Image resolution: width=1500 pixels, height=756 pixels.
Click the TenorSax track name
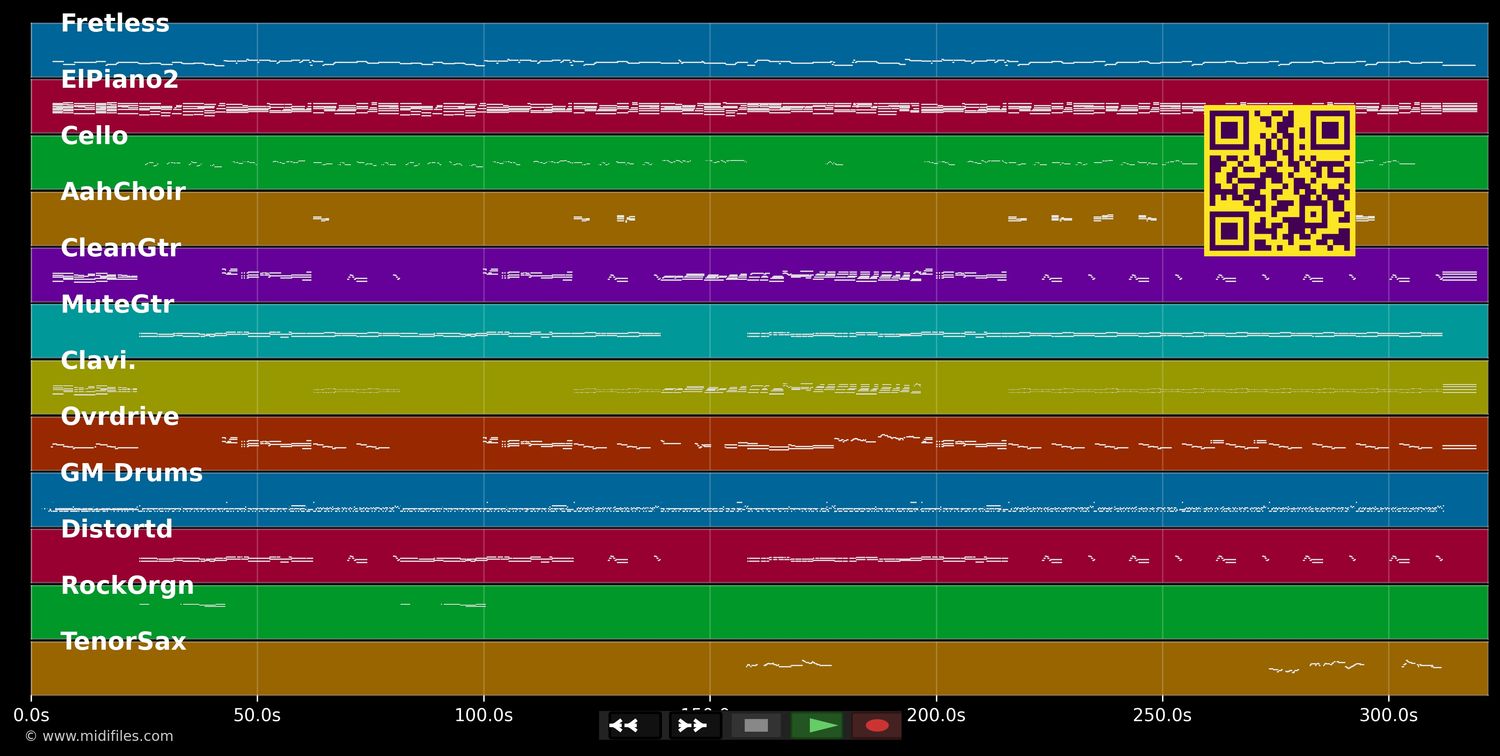coord(123,642)
